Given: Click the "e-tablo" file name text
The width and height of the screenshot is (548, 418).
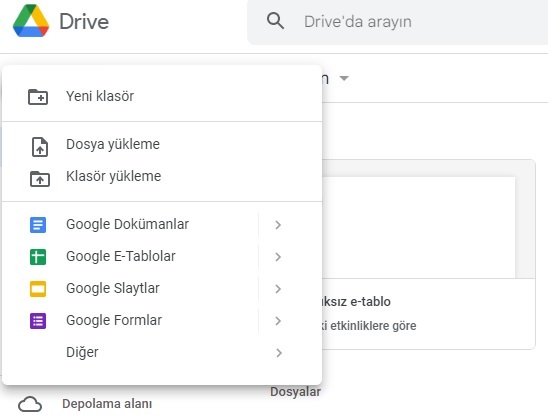Looking at the screenshot, I should click(370, 302).
